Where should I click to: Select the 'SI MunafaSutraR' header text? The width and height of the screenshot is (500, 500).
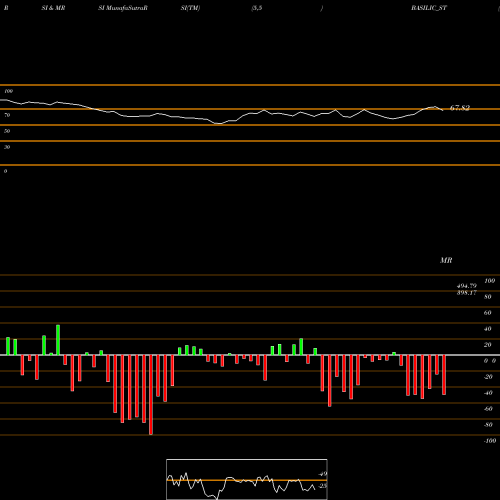[x=123, y=8]
